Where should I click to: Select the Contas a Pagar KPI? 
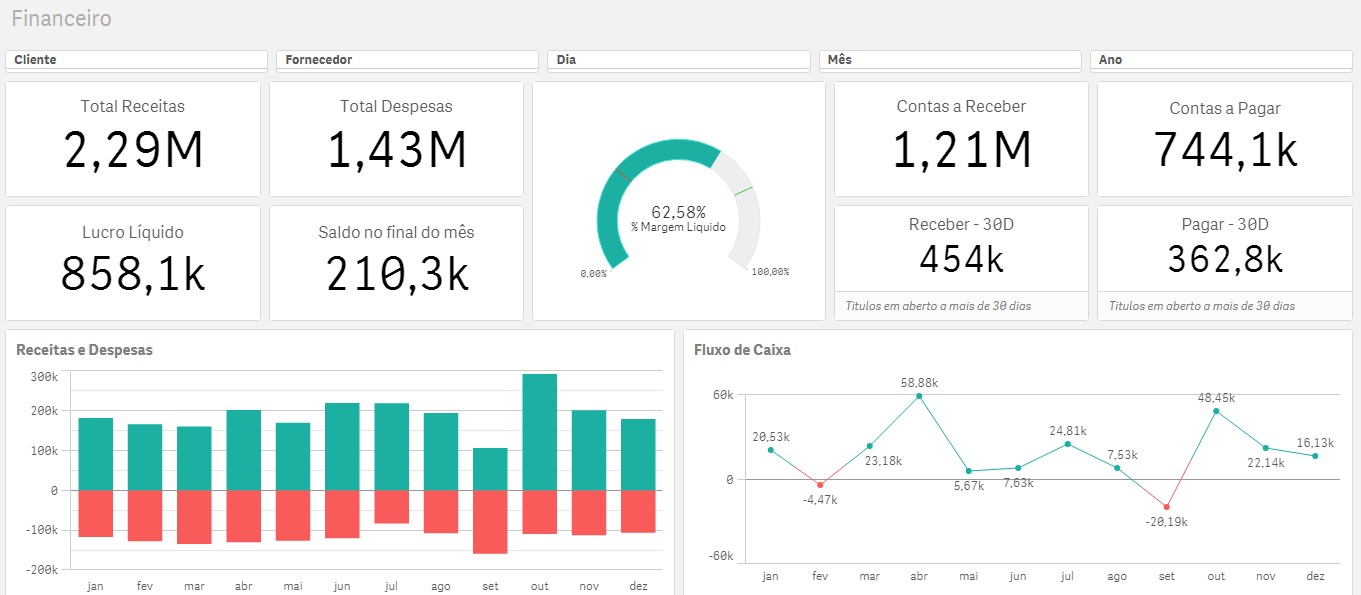(x=1225, y=139)
